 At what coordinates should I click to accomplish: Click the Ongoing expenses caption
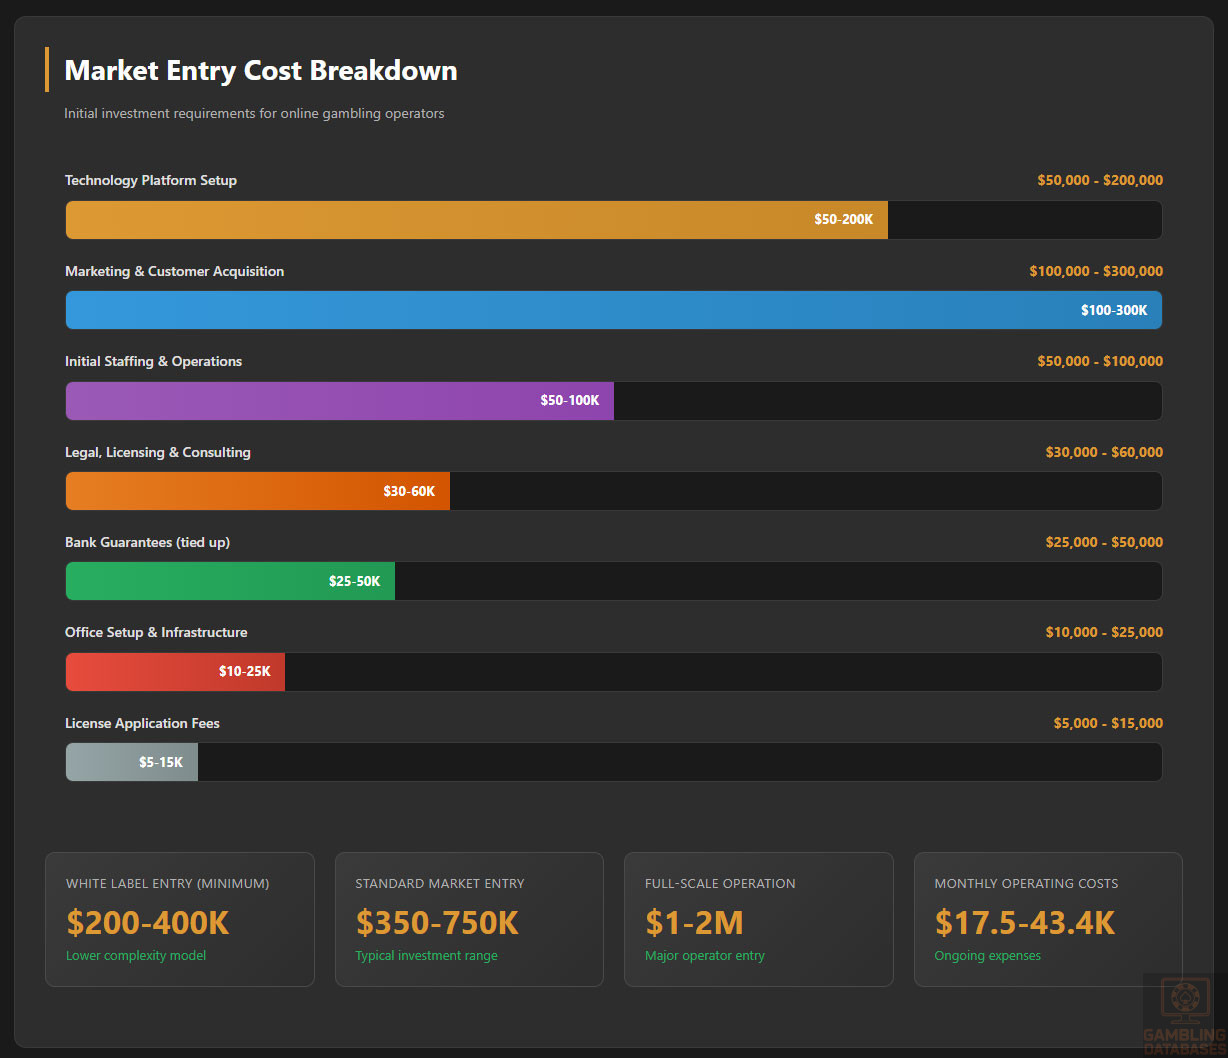click(988, 955)
